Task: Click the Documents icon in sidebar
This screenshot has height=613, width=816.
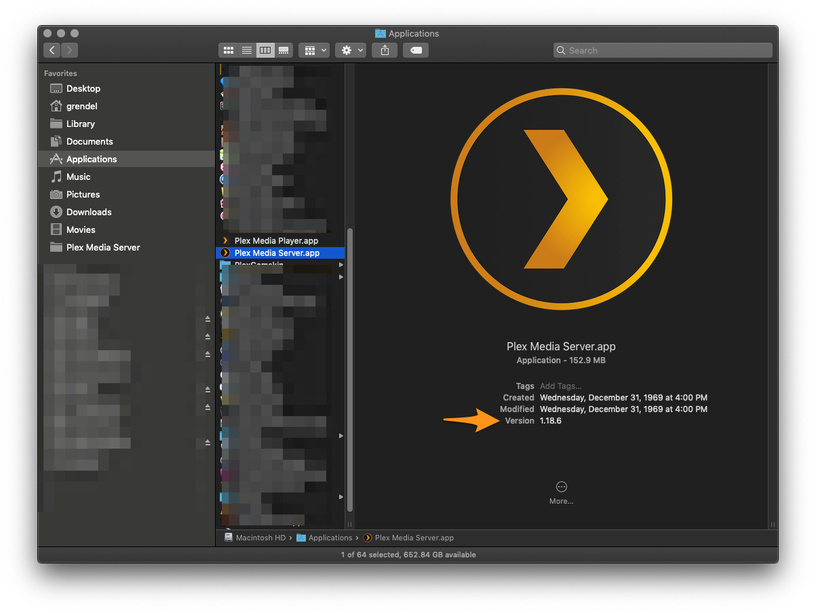Action: [56, 142]
